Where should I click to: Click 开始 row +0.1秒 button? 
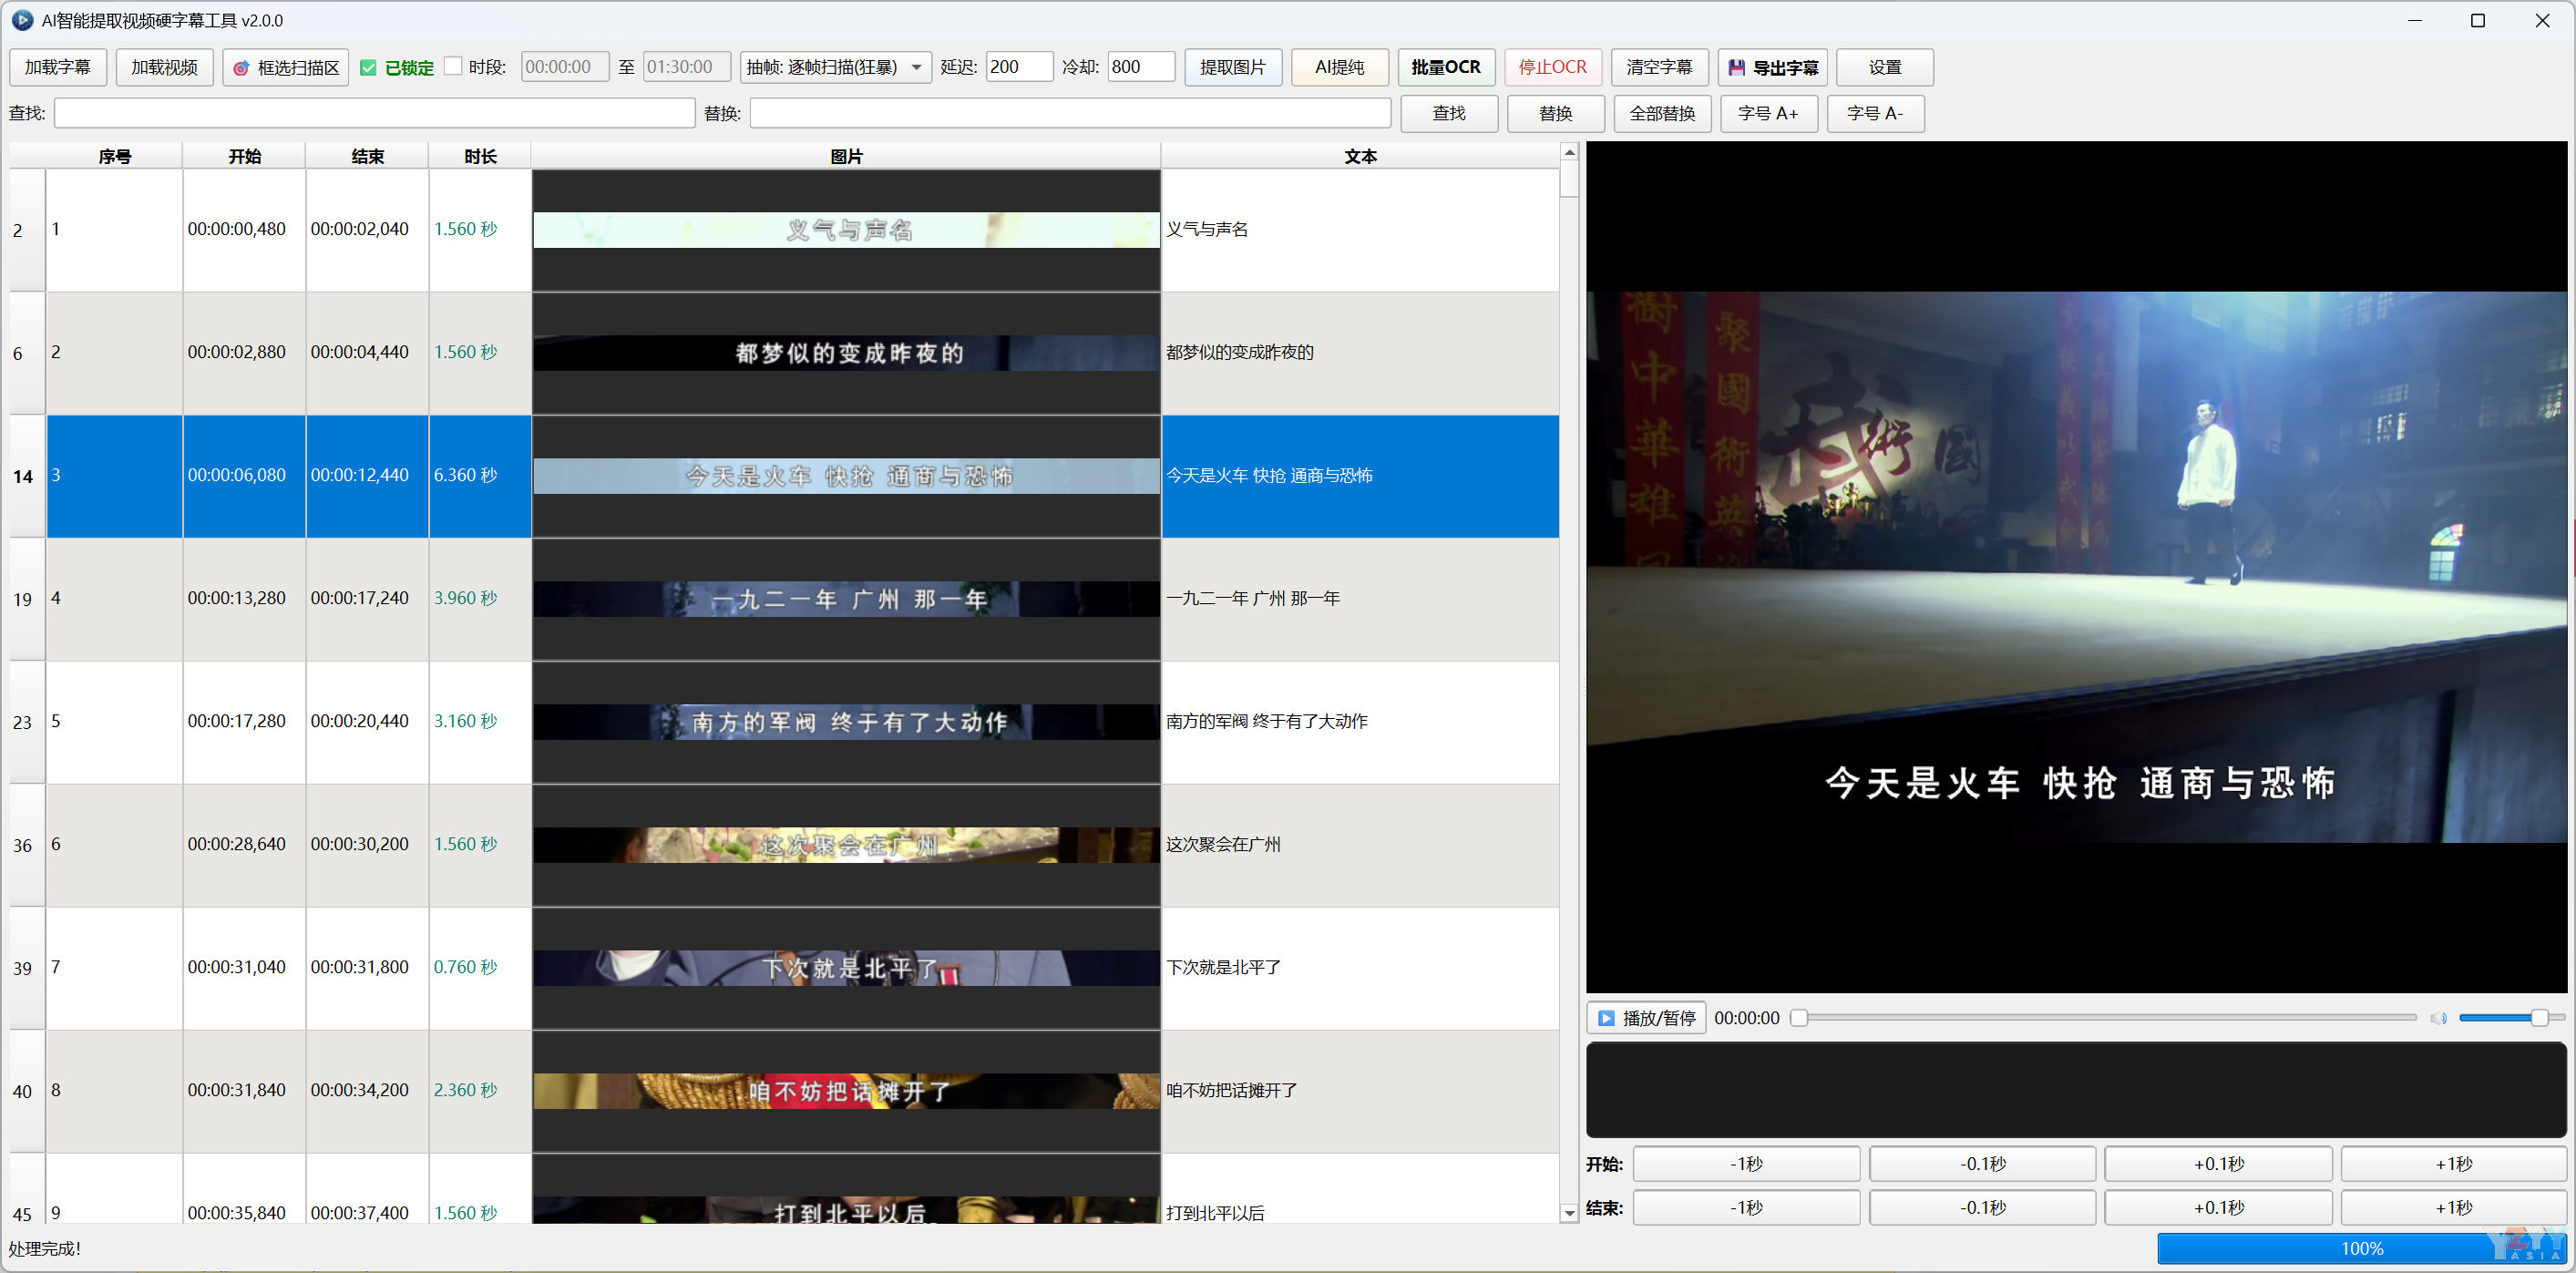[x=2218, y=1164]
